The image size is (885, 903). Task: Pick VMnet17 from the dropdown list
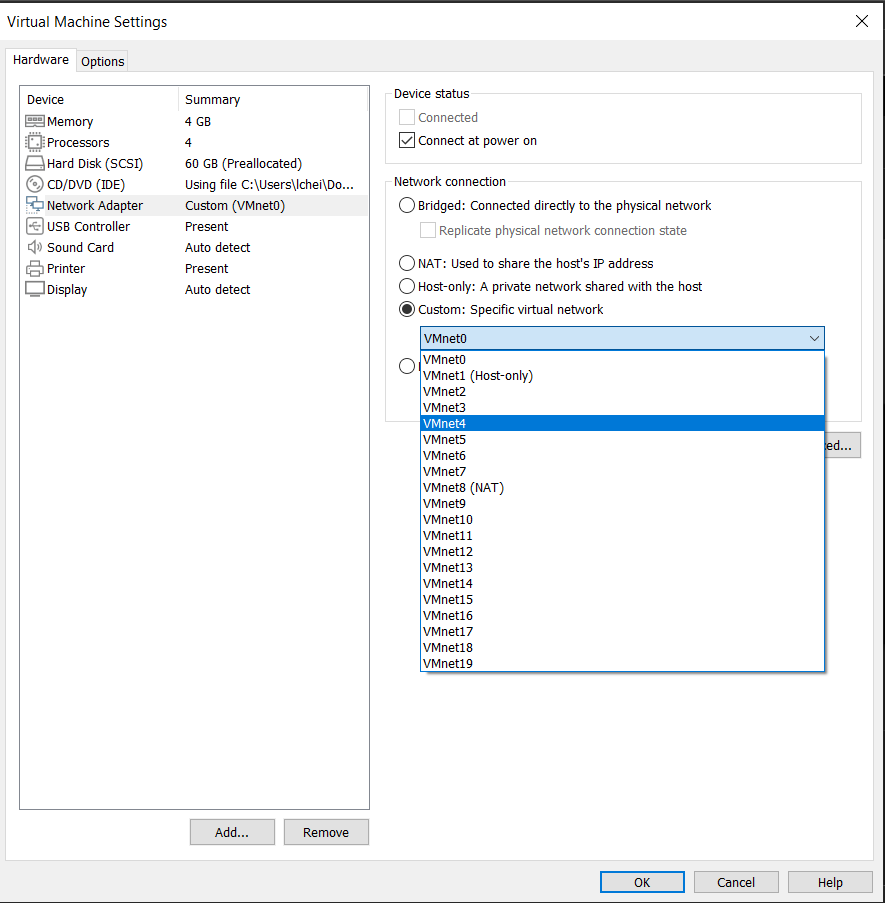click(x=622, y=632)
